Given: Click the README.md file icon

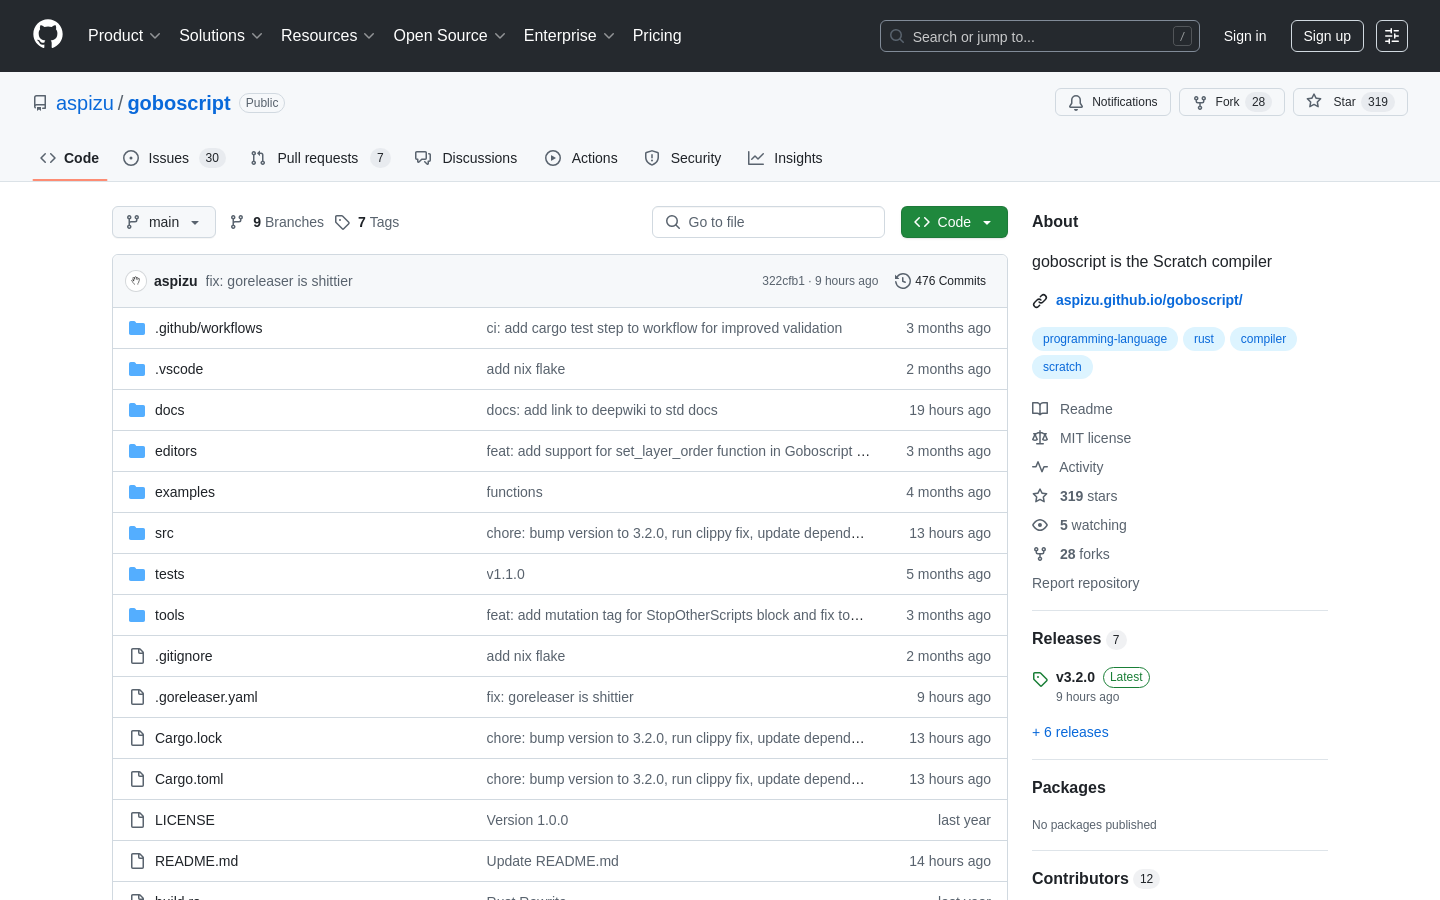Looking at the screenshot, I should (x=137, y=861).
